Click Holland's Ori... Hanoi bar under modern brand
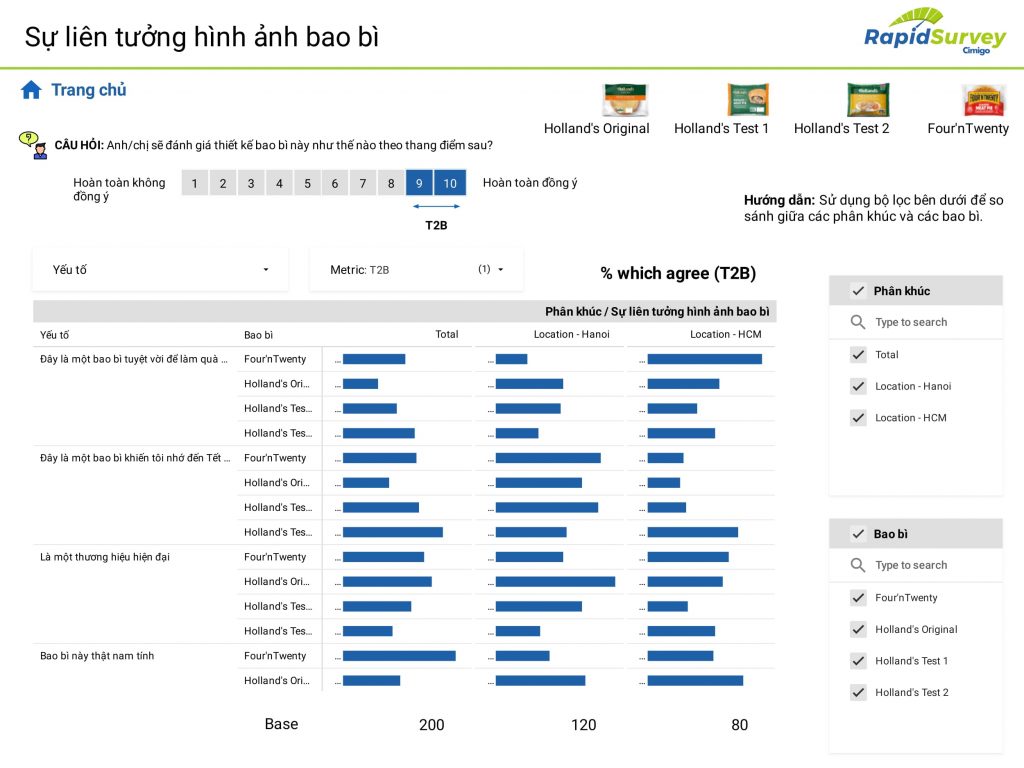 tap(555, 582)
